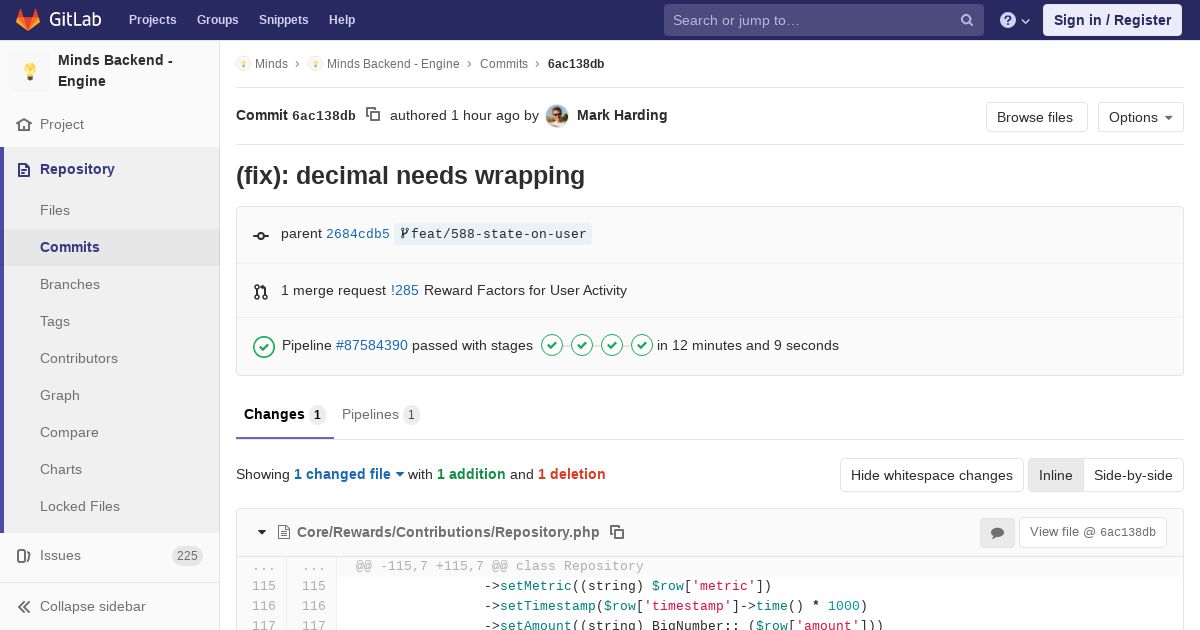
Task: Click the Browse files button
Action: point(1035,117)
